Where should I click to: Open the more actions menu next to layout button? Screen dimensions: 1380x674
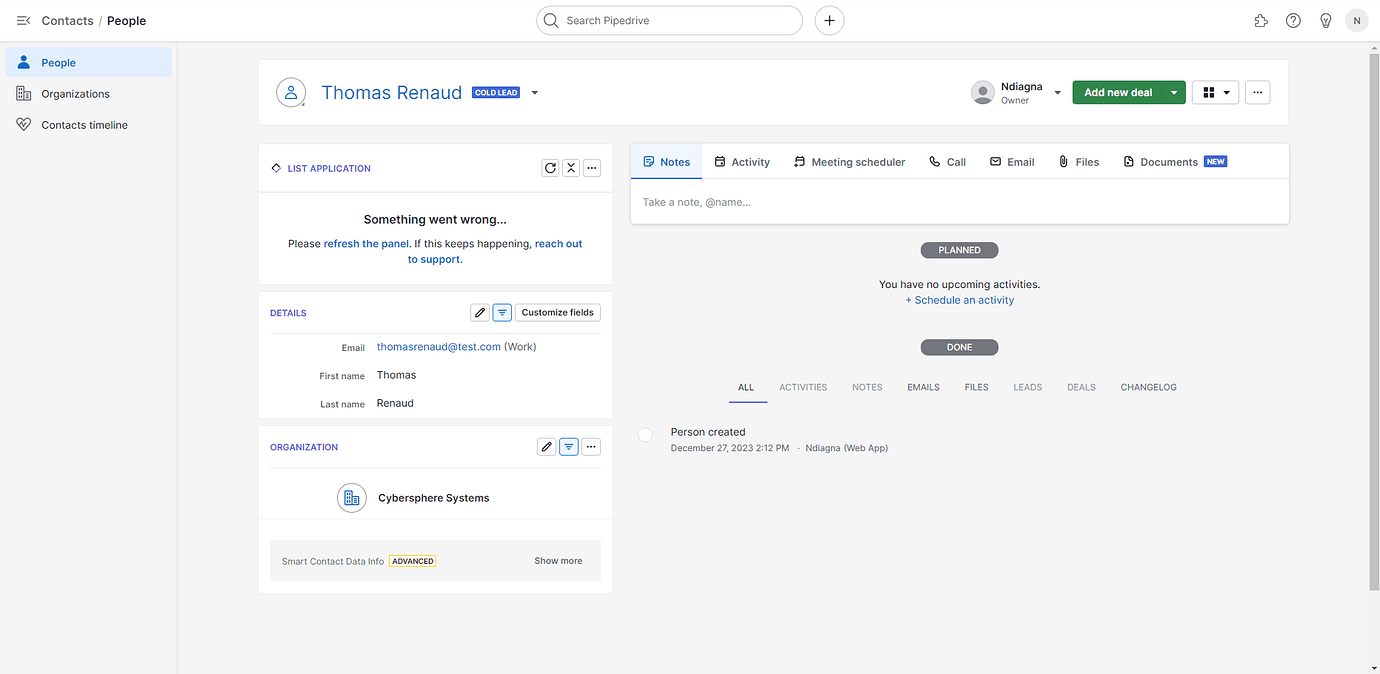click(x=1258, y=92)
